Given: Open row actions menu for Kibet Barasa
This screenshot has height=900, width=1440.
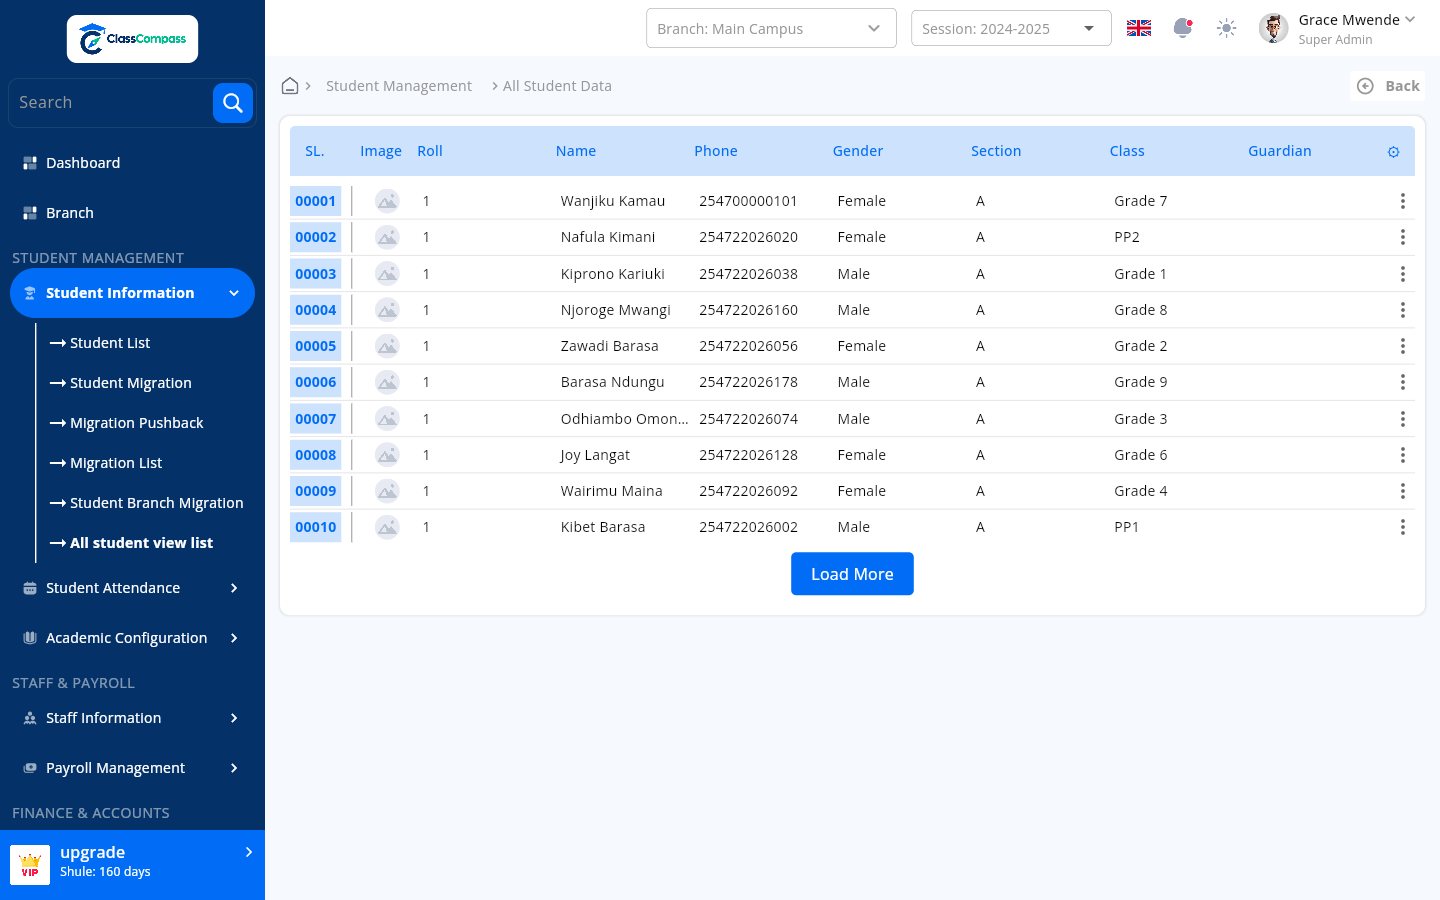Looking at the screenshot, I should pyautogui.click(x=1403, y=527).
